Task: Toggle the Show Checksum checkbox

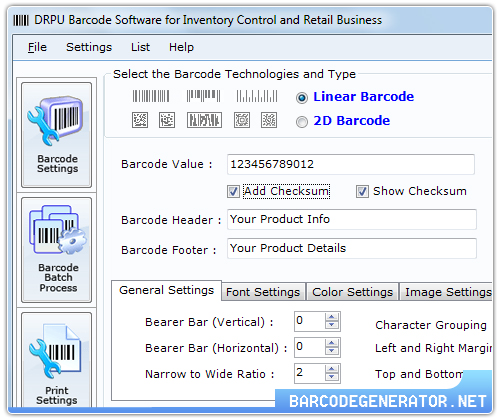Action: 362,192
